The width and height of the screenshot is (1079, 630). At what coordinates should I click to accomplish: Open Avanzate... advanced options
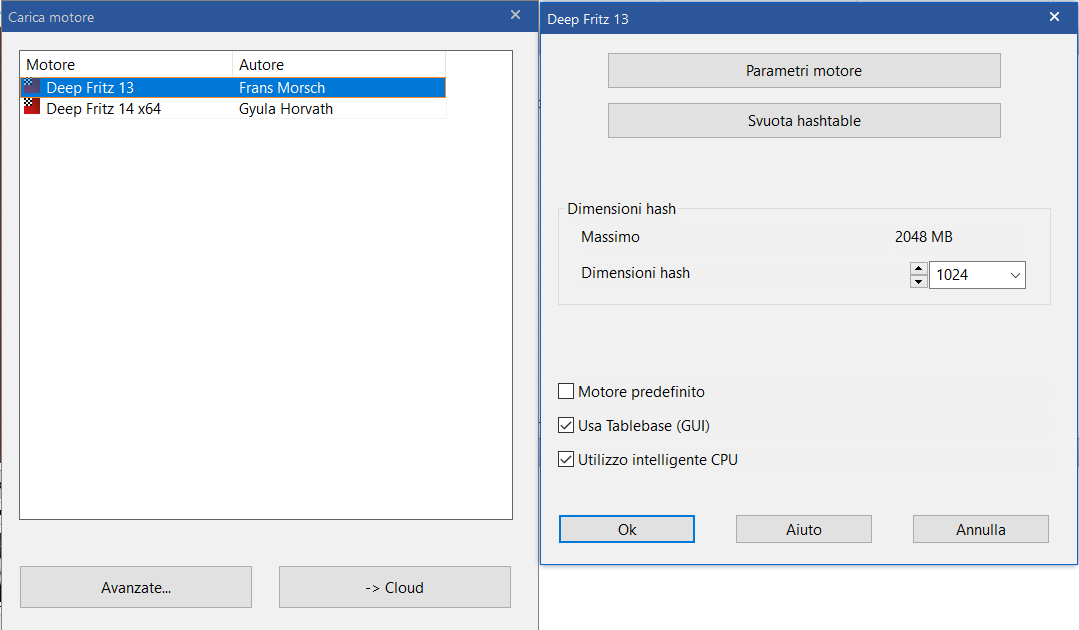coord(136,587)
